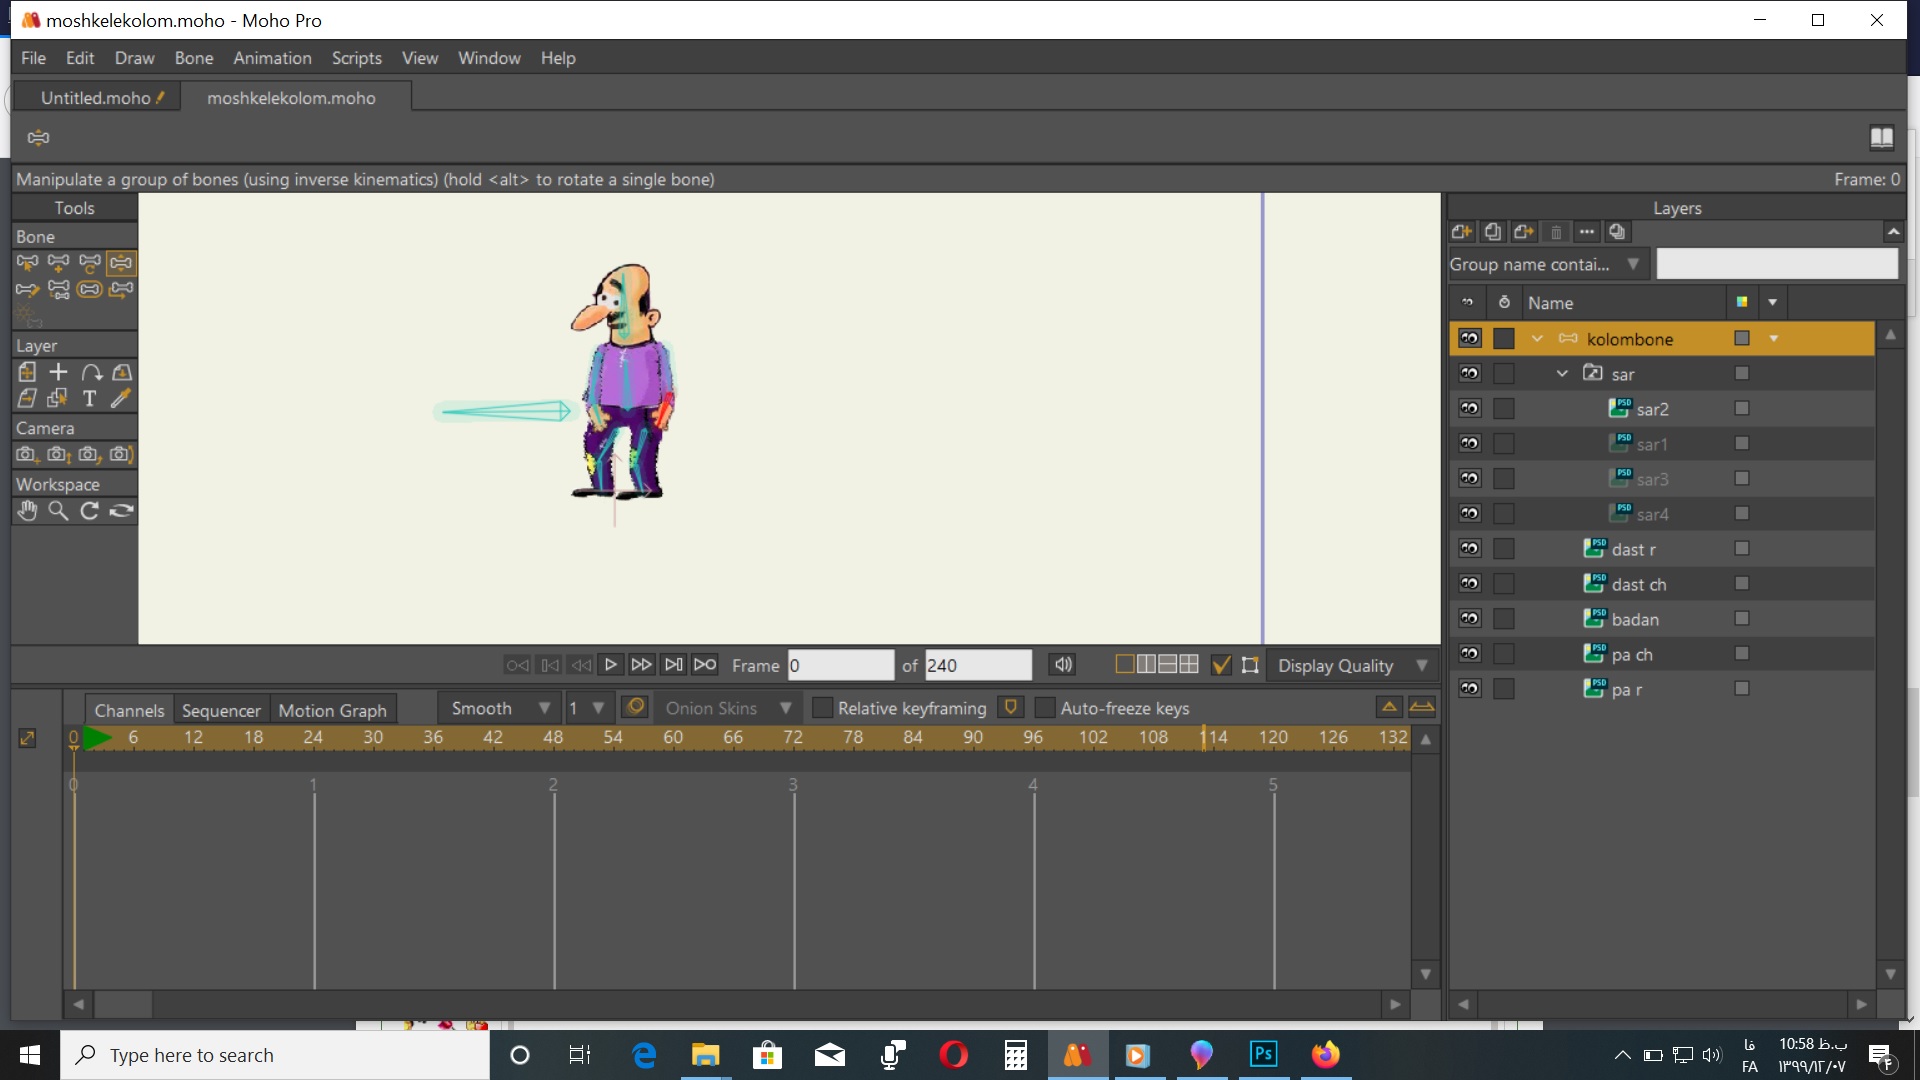Select the badan layer in Layers panel
The image size is (1920, 1080).
(1636, 618)
